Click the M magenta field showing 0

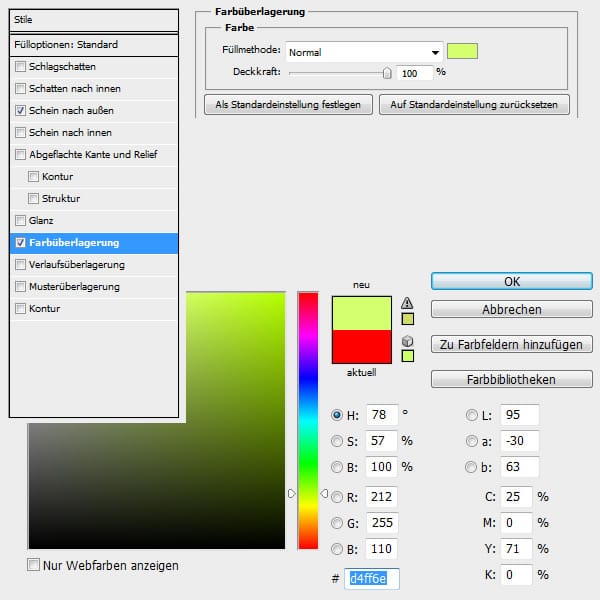(516, 523)
